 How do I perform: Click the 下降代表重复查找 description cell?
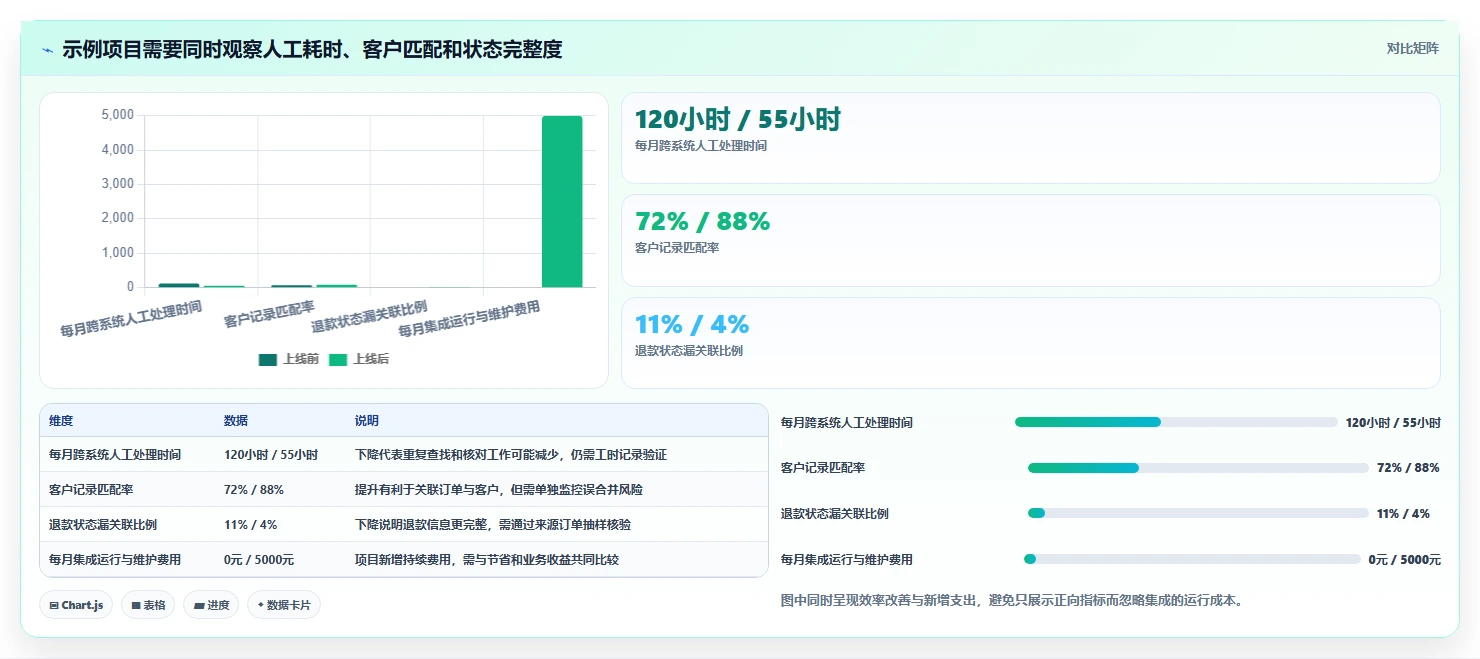click(511, 455)
